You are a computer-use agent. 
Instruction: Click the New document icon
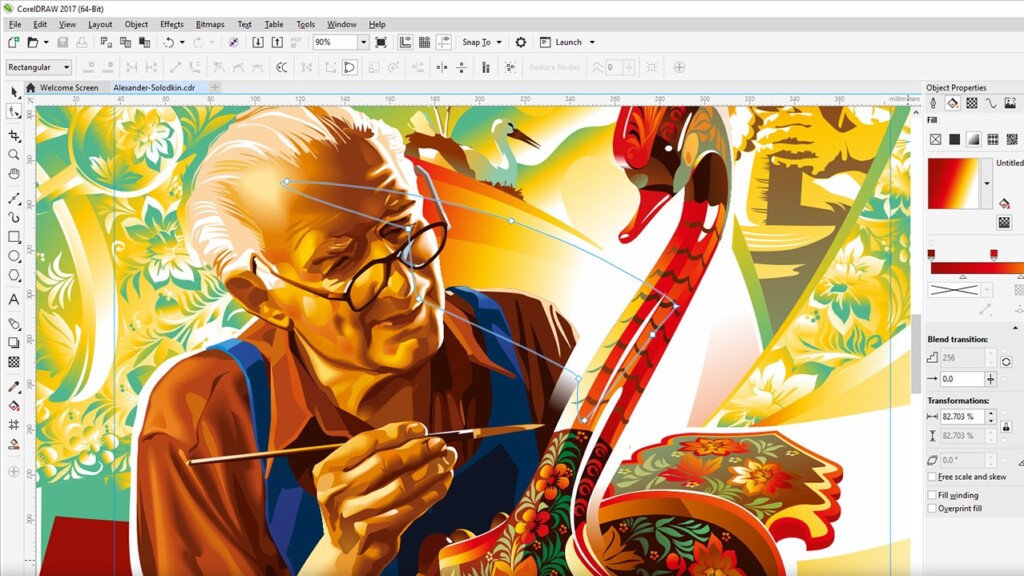13,42
